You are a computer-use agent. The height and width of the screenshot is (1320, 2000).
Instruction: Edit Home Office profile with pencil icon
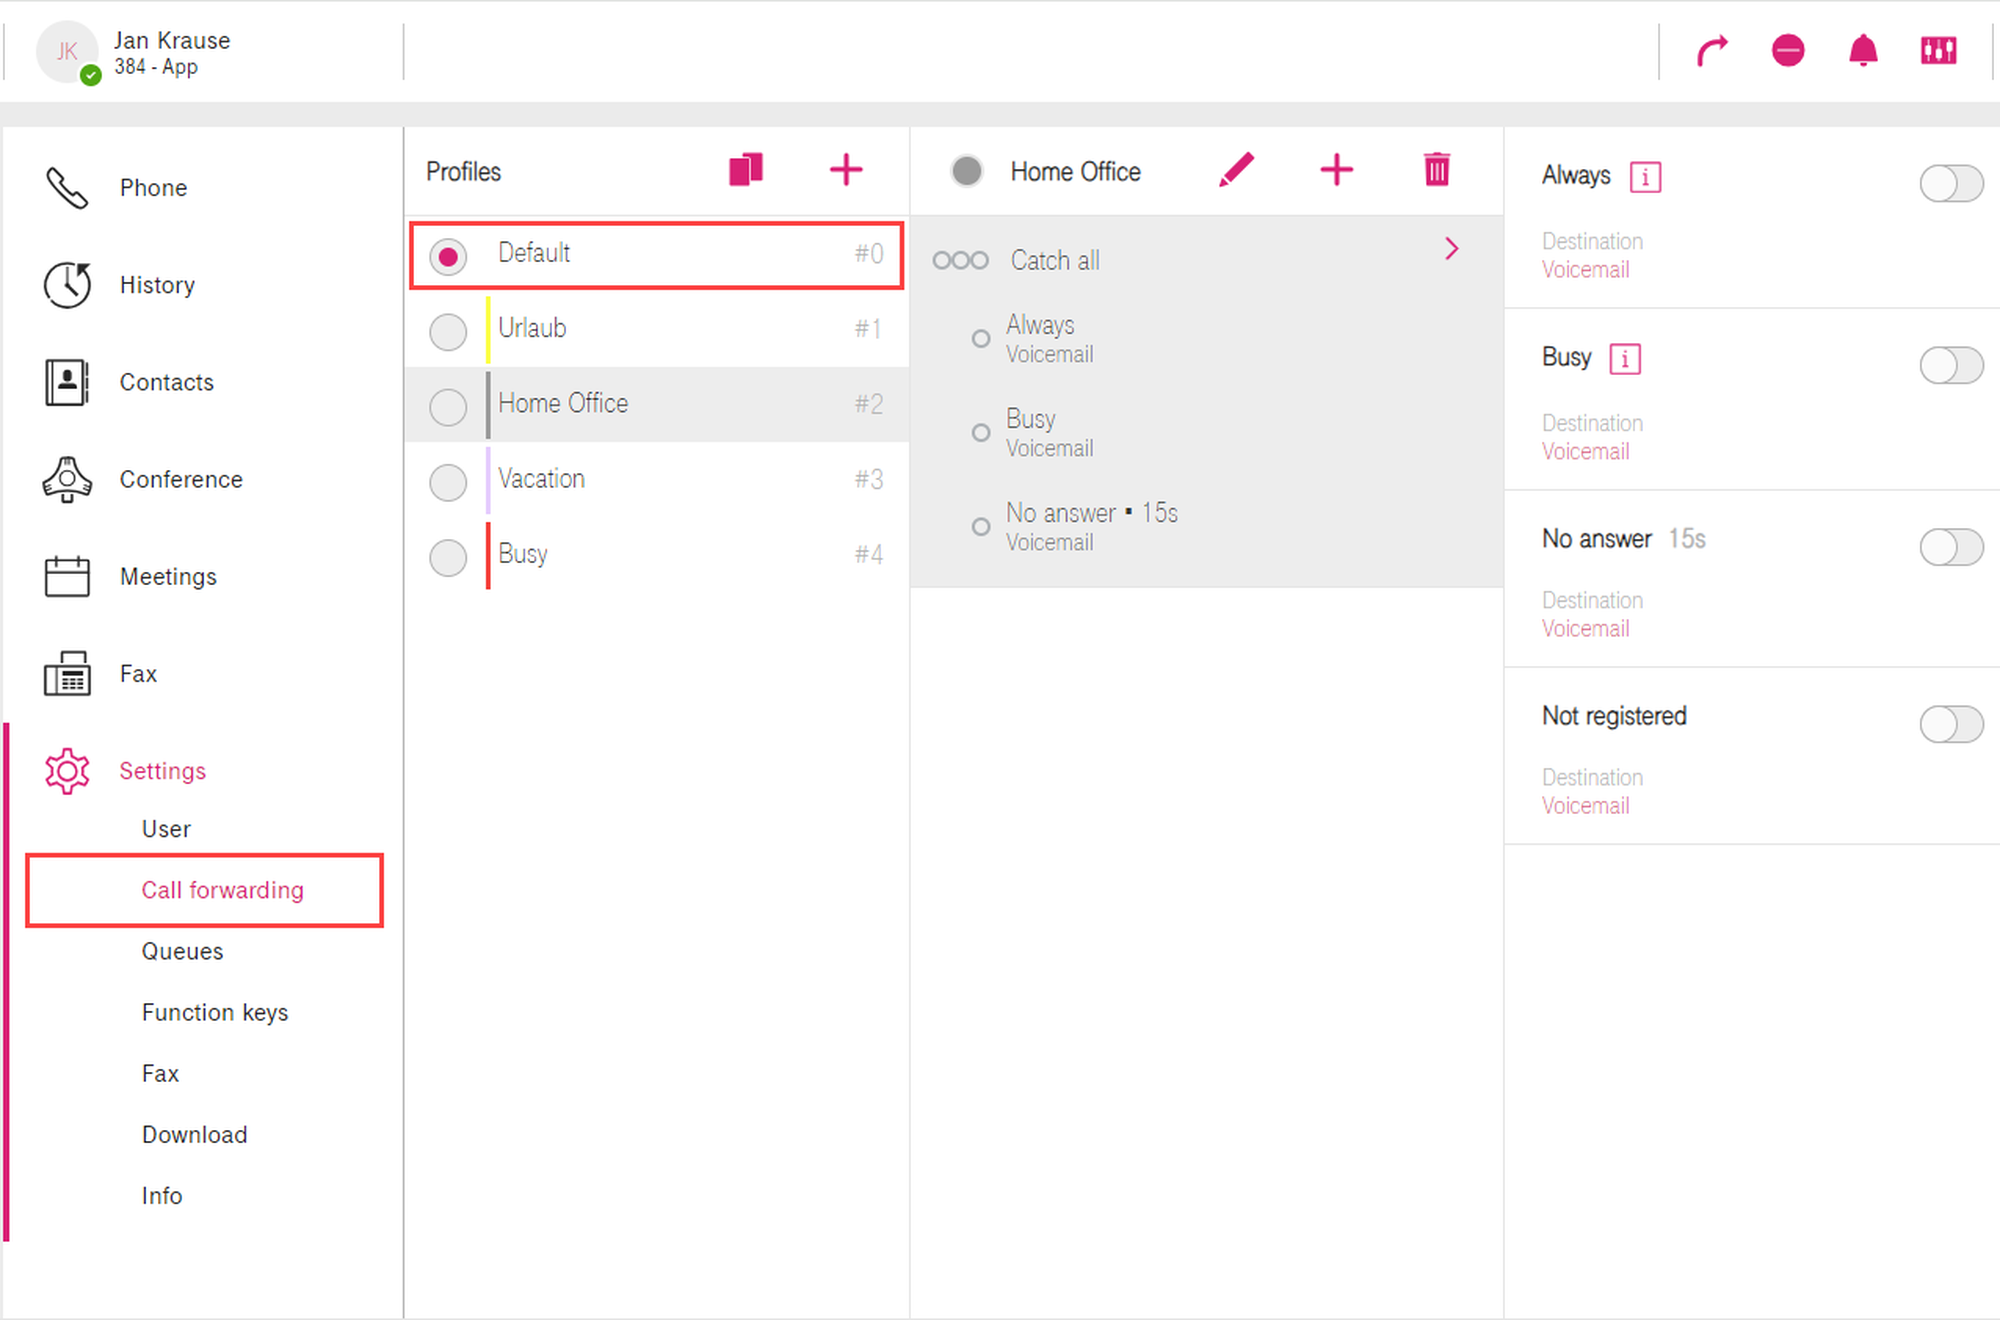click(x=1237, y=170)
